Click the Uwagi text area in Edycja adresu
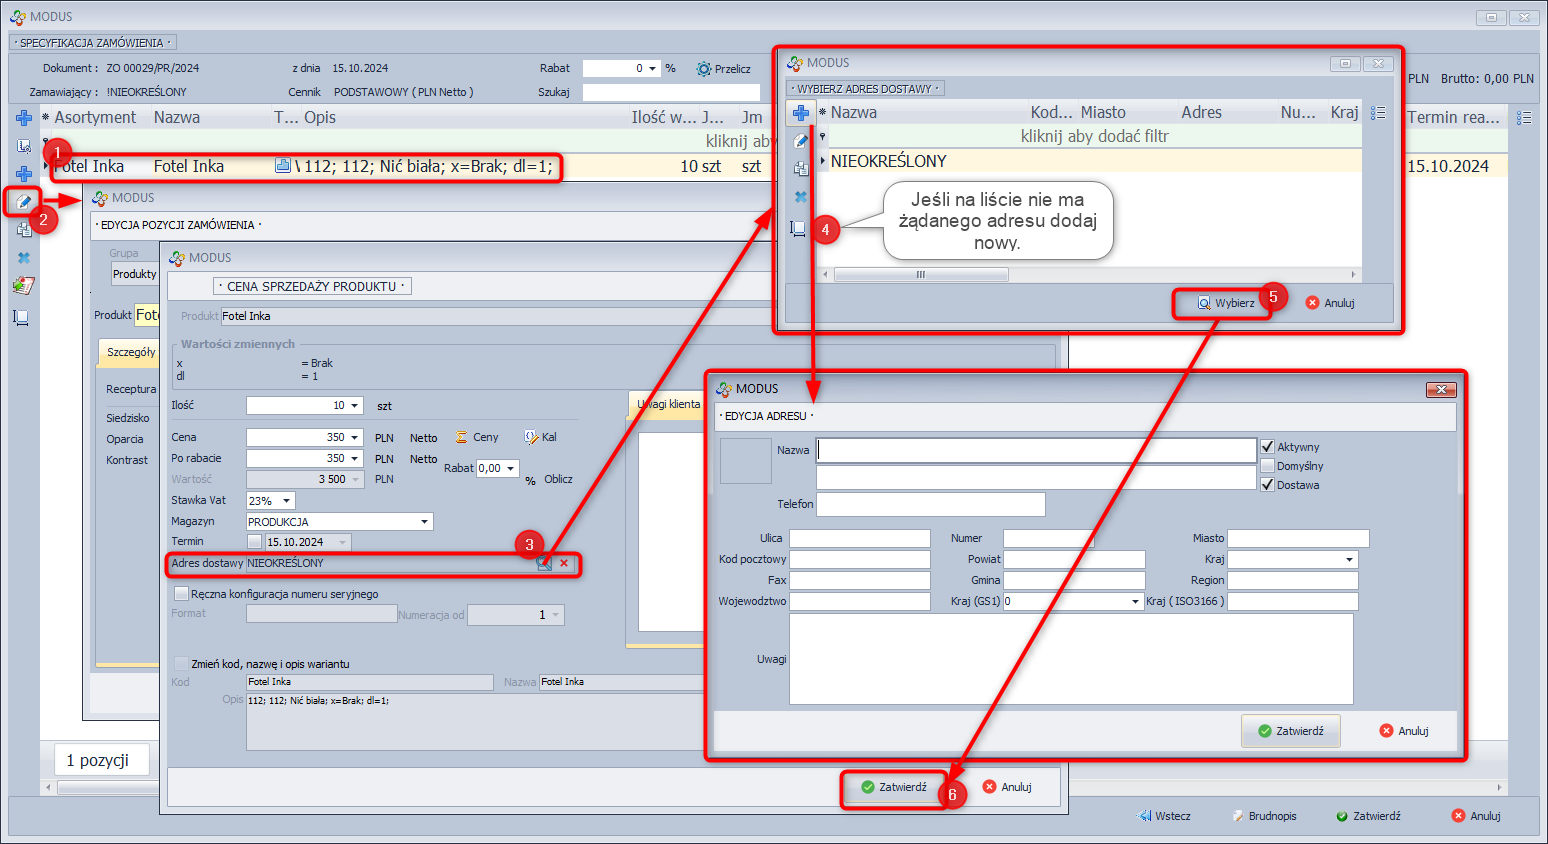 pos(1071,659)
